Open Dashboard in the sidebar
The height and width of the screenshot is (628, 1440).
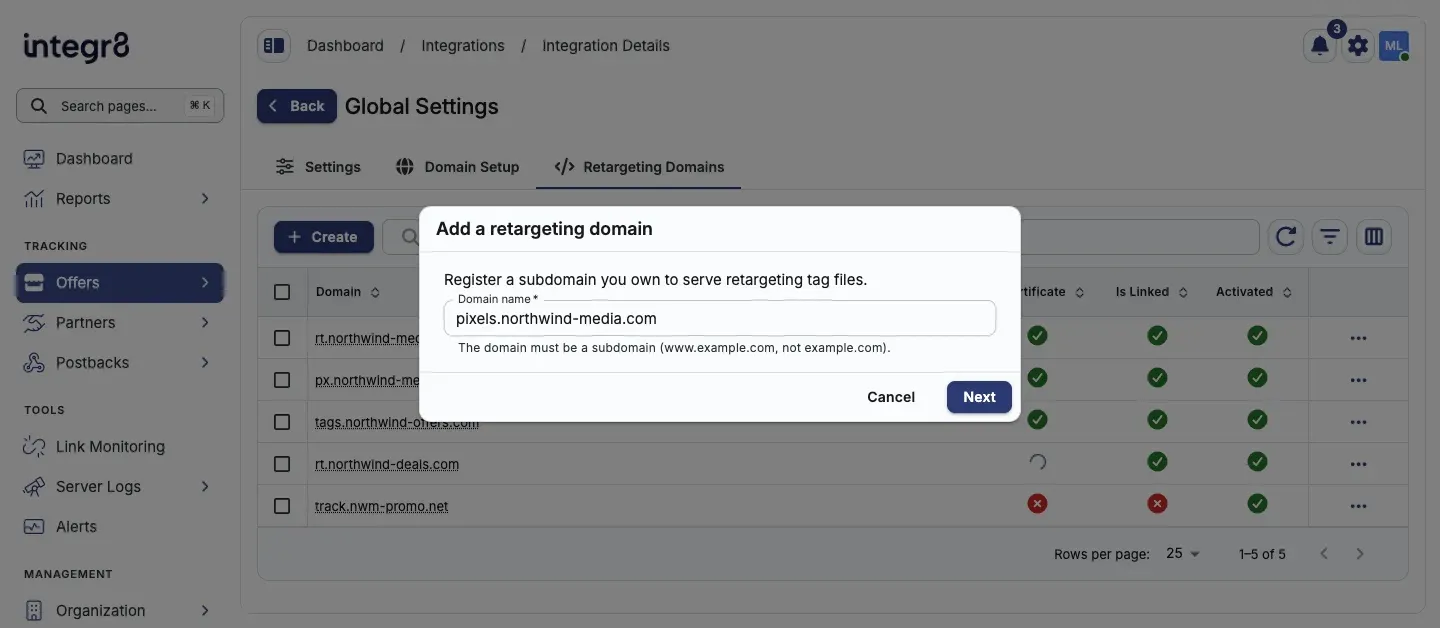pyautogui.click(x=120, y=158)
